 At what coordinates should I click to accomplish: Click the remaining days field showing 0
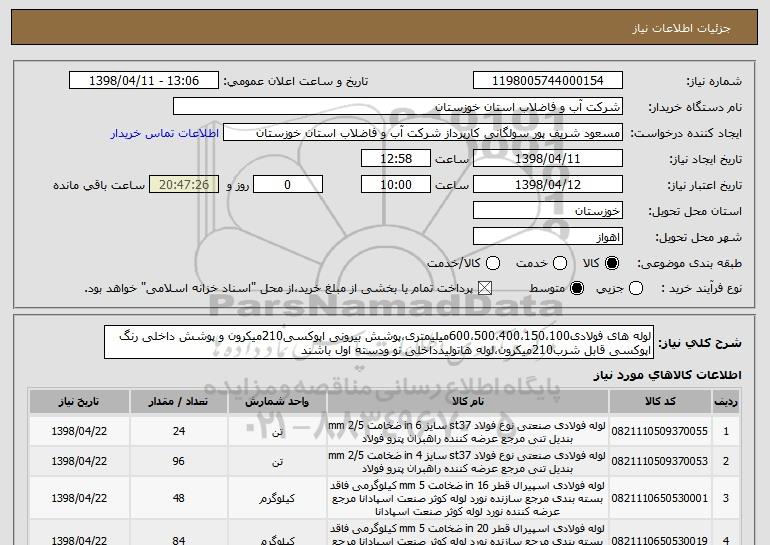tap(288, 185)
